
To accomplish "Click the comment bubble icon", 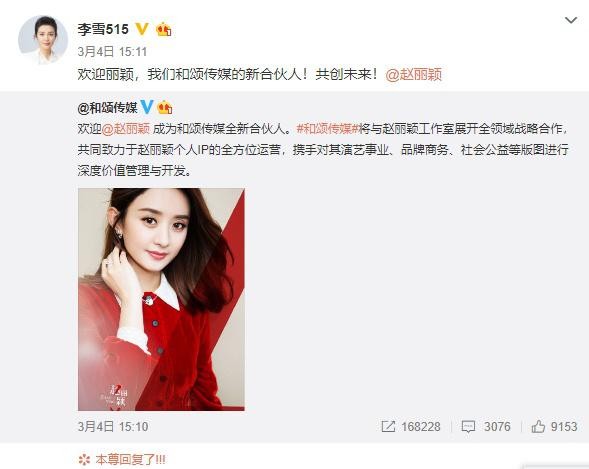I will coord(468,427).
